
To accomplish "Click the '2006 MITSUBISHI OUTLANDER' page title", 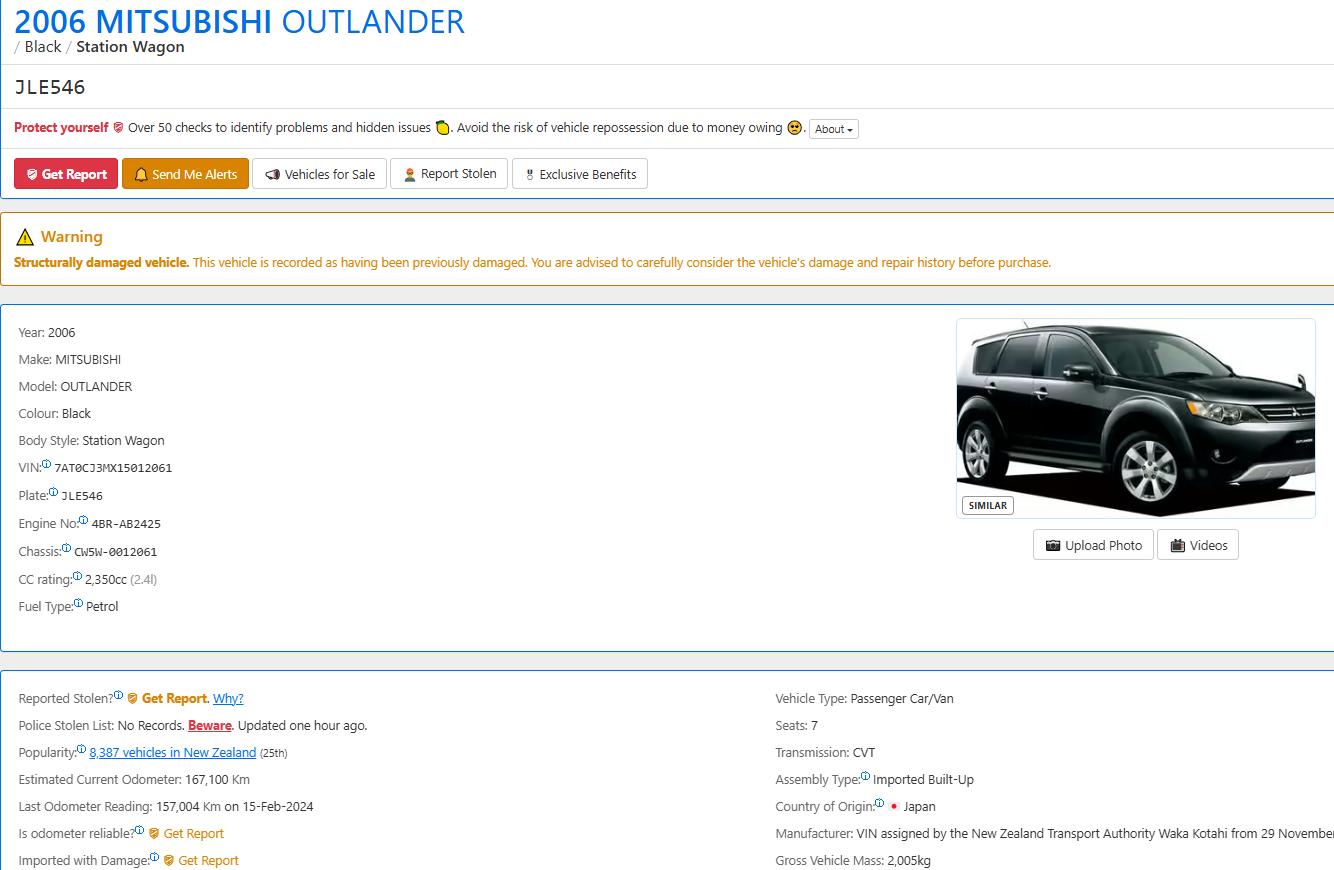I will click(x=239, y=21).
